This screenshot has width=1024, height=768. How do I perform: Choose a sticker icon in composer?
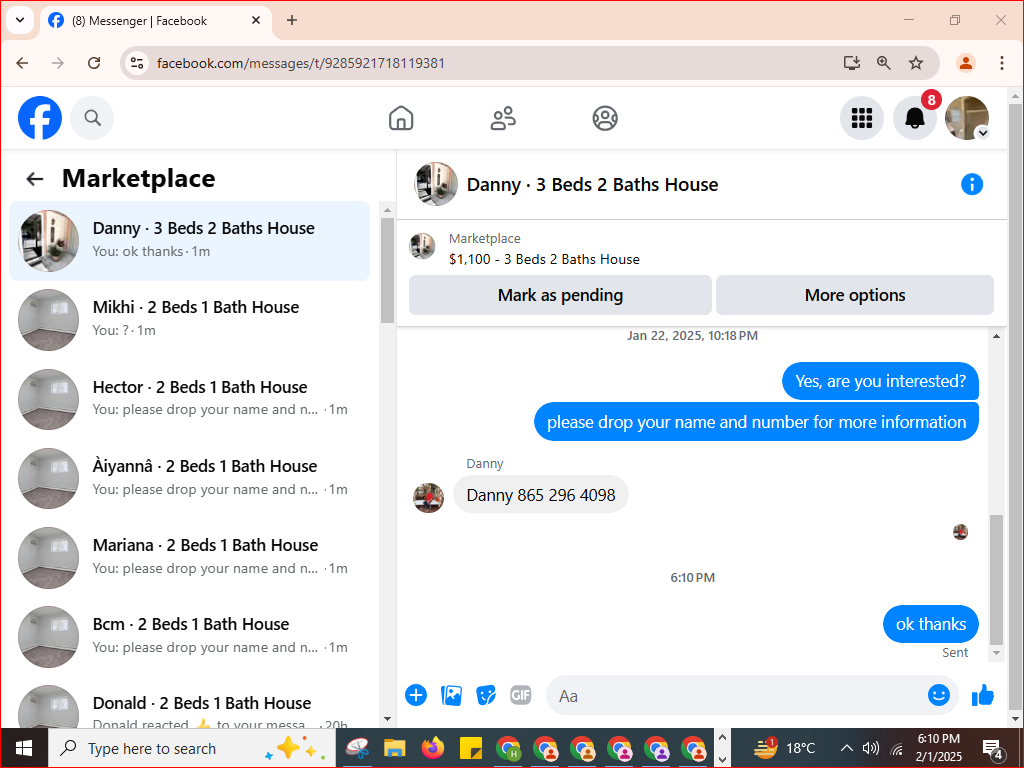[x=486, y=696]
